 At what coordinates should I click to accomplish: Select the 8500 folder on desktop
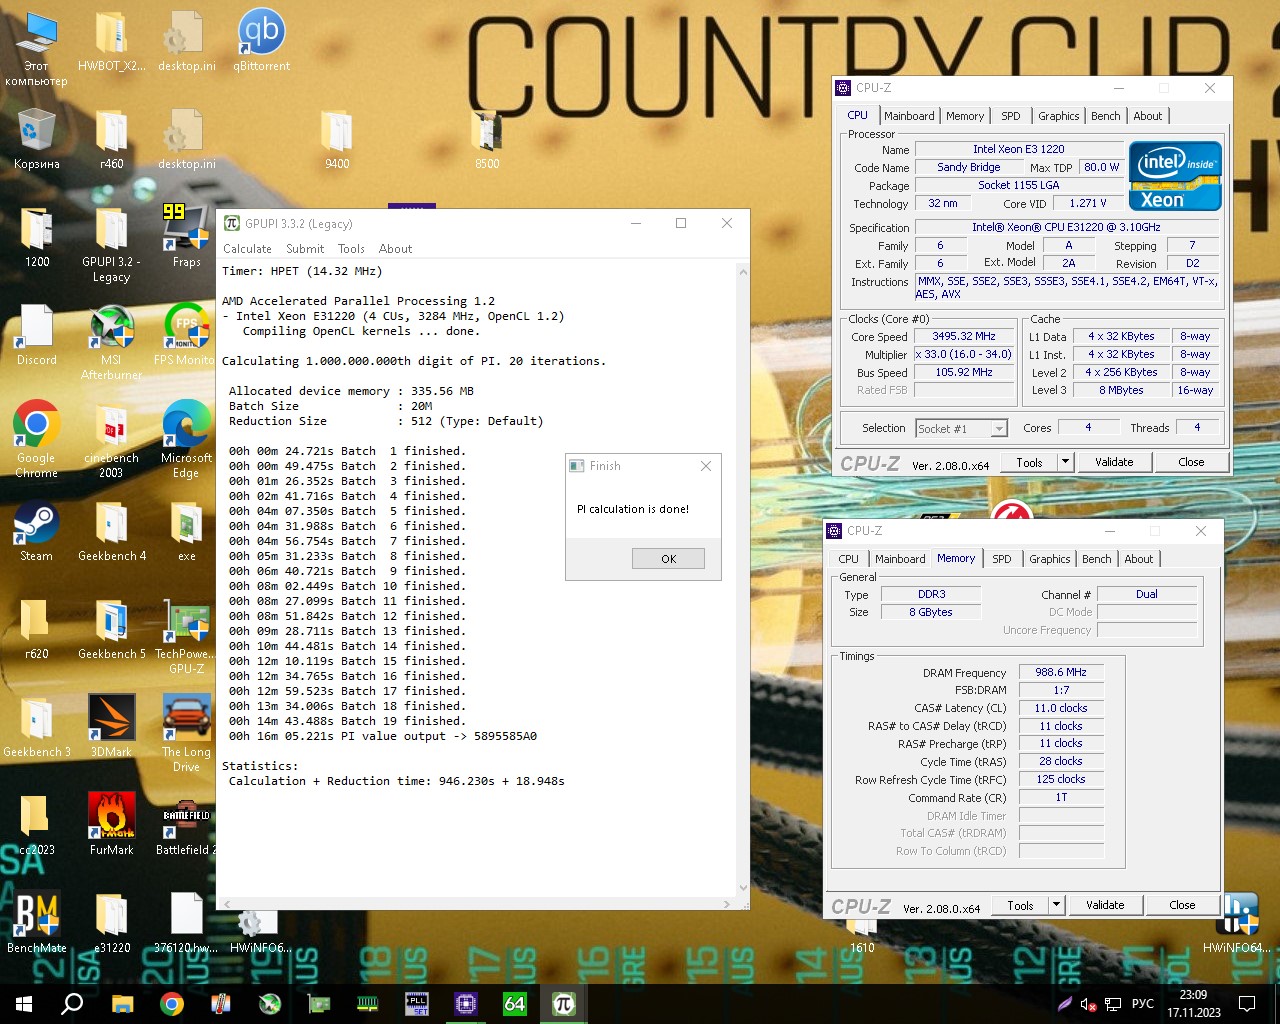click(x=487, y=140)
